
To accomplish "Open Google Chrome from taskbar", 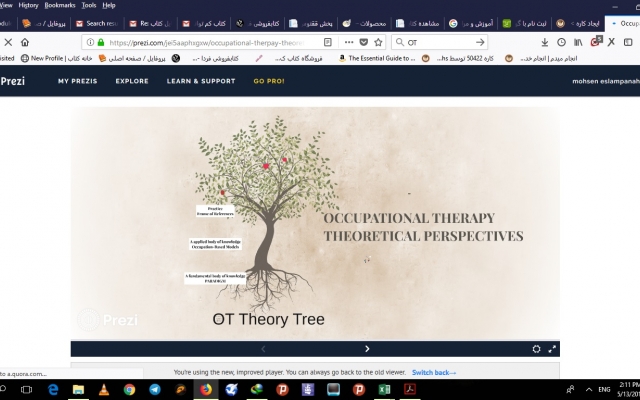I will pyautogui.click(x=129, y=389).
